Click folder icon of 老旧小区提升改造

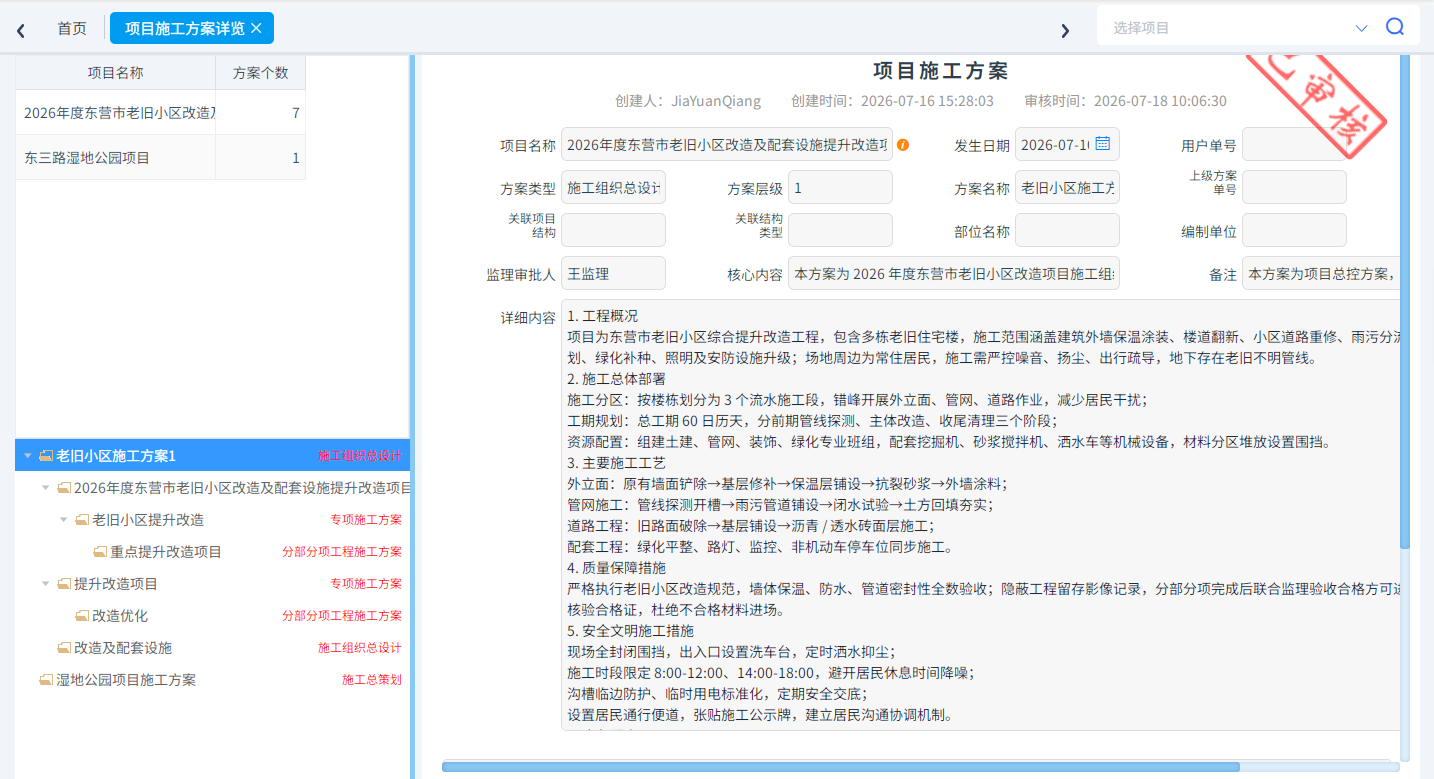click(82, 520)
